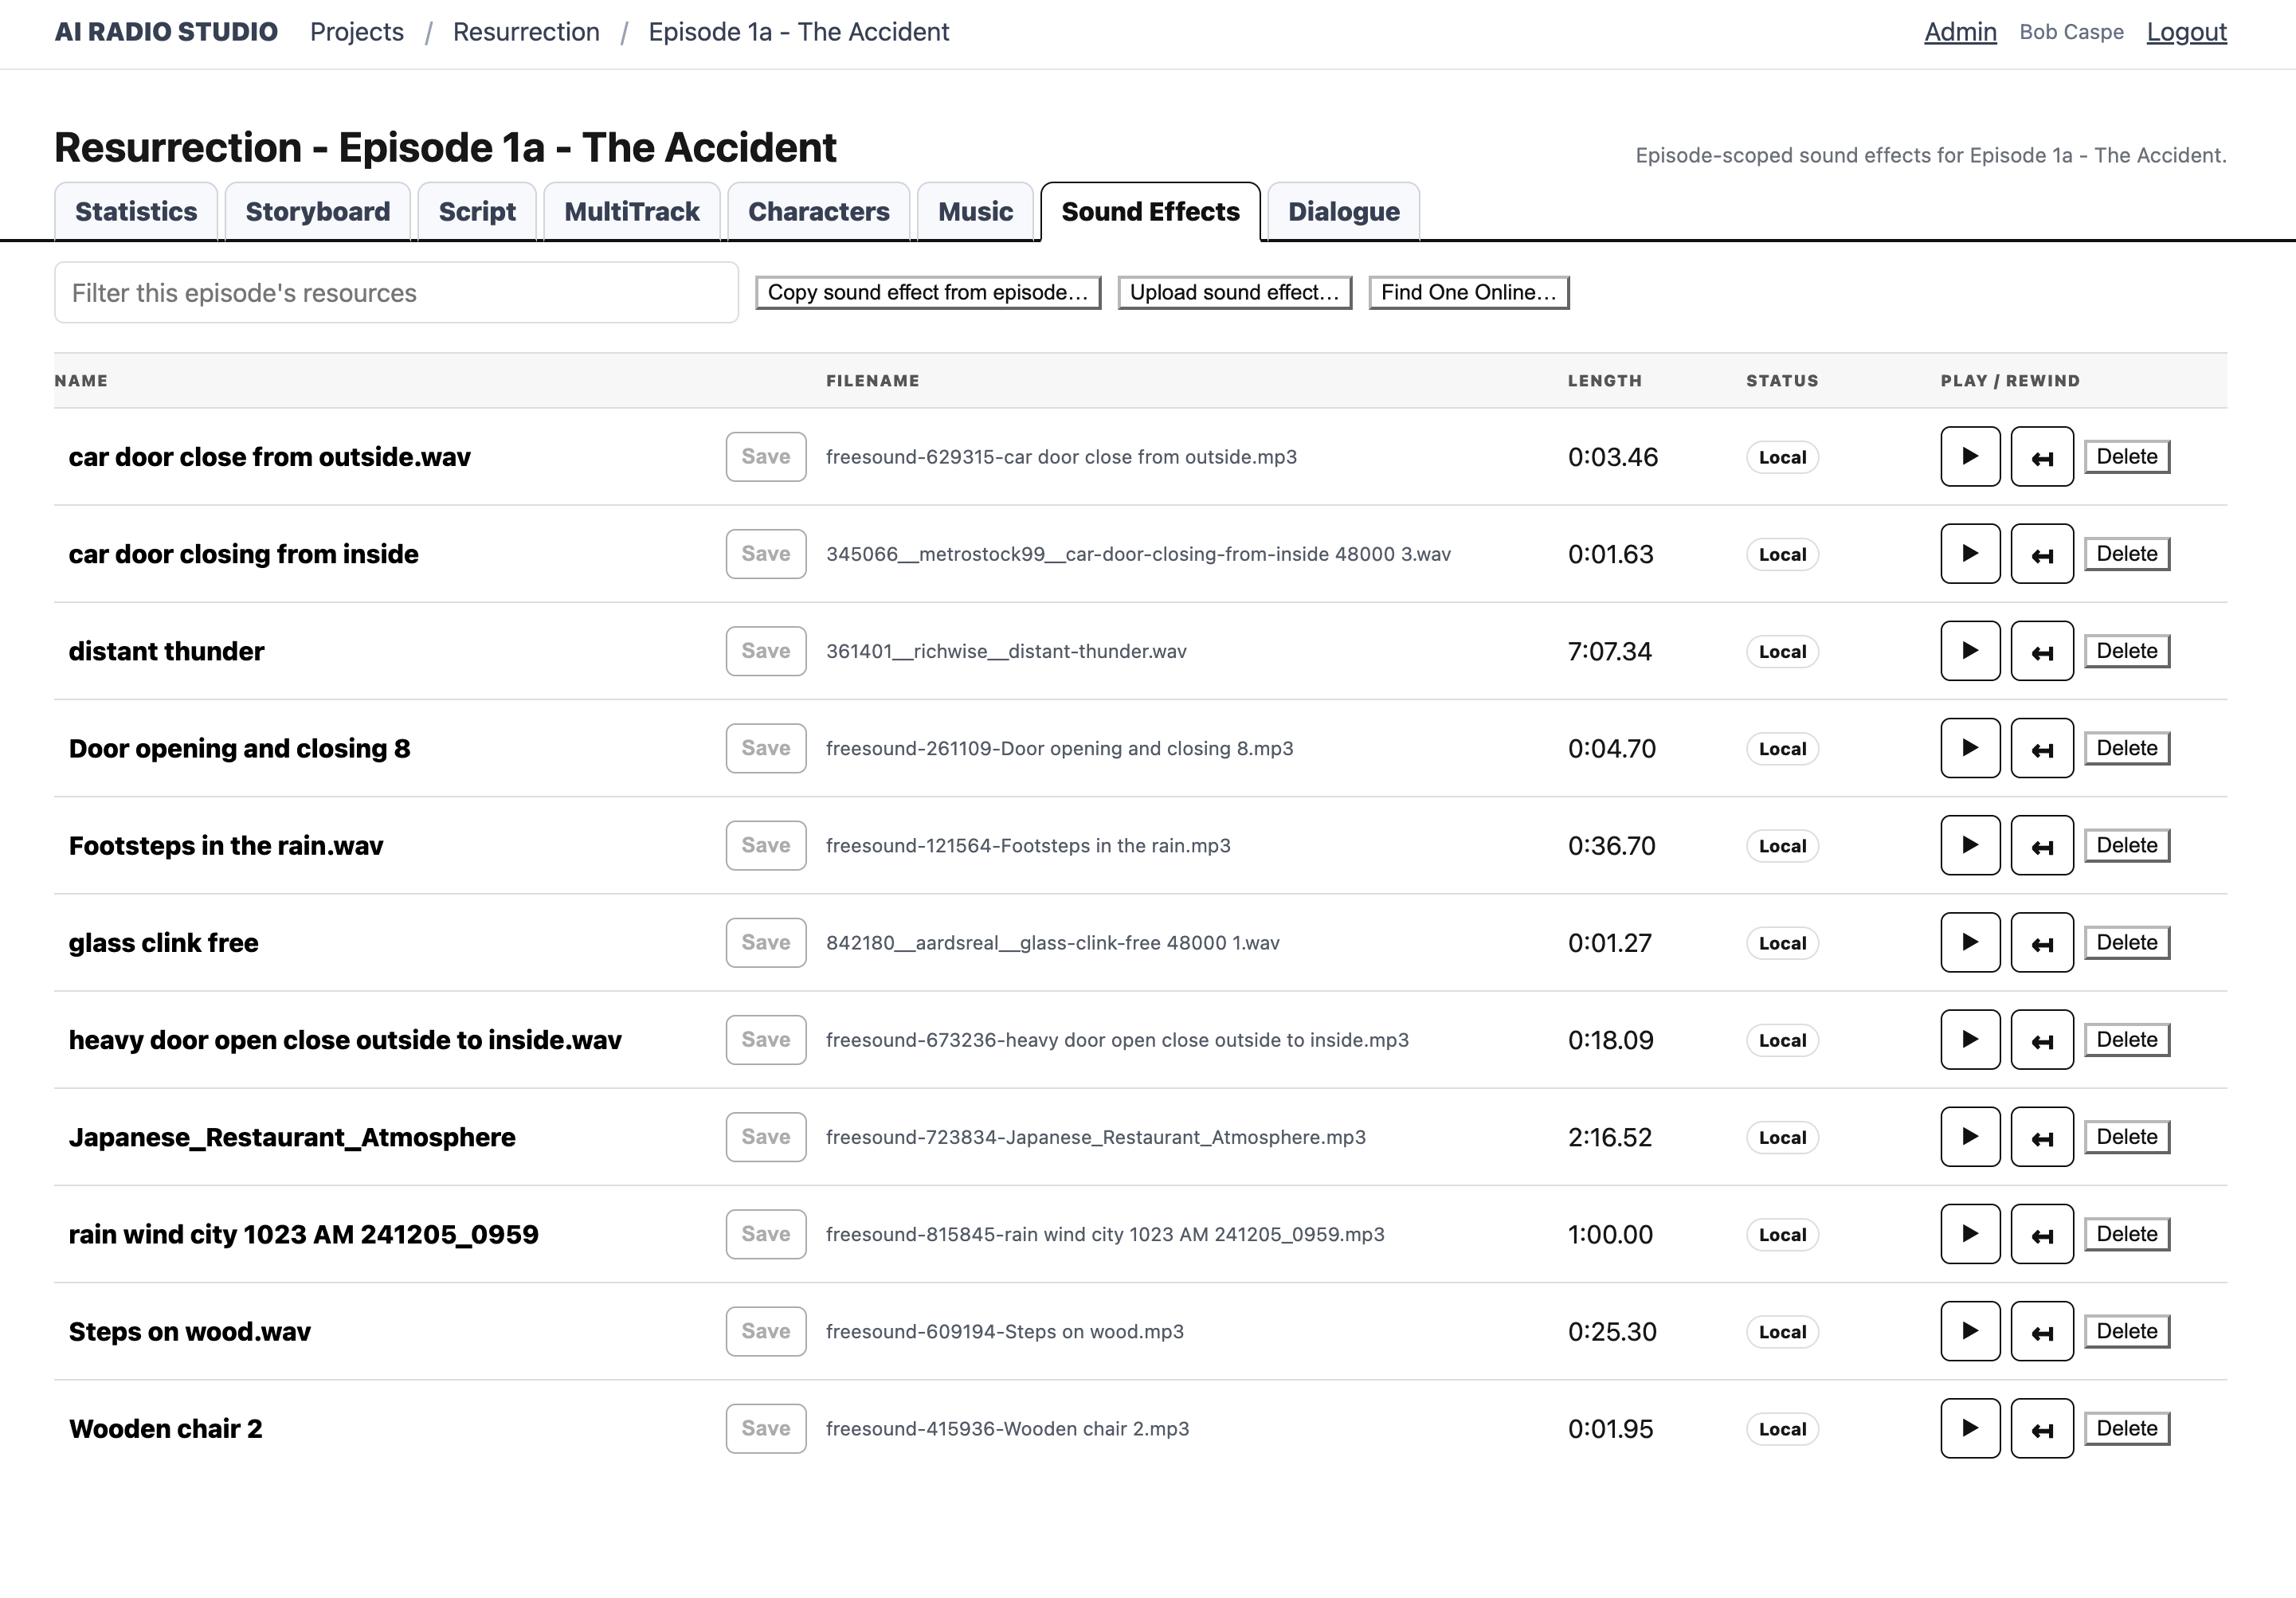Viewport: 2296px width, 1598px height.
Task: Rewind Steps on wood sound
Action: click(2042, 1331)
